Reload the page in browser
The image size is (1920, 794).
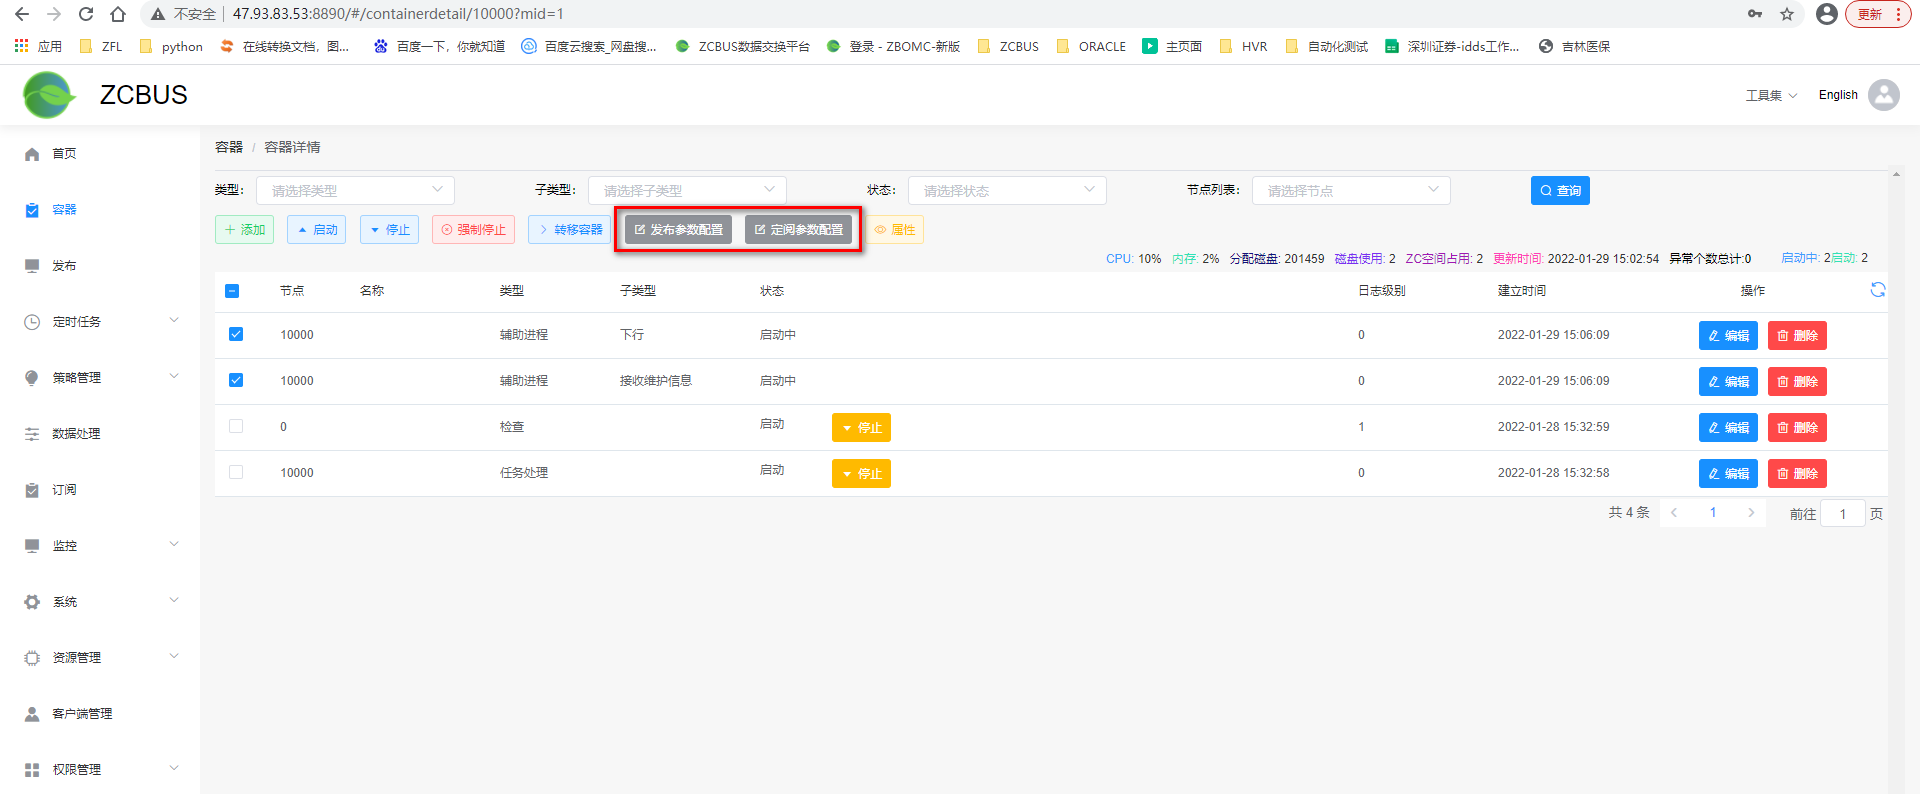86,14
